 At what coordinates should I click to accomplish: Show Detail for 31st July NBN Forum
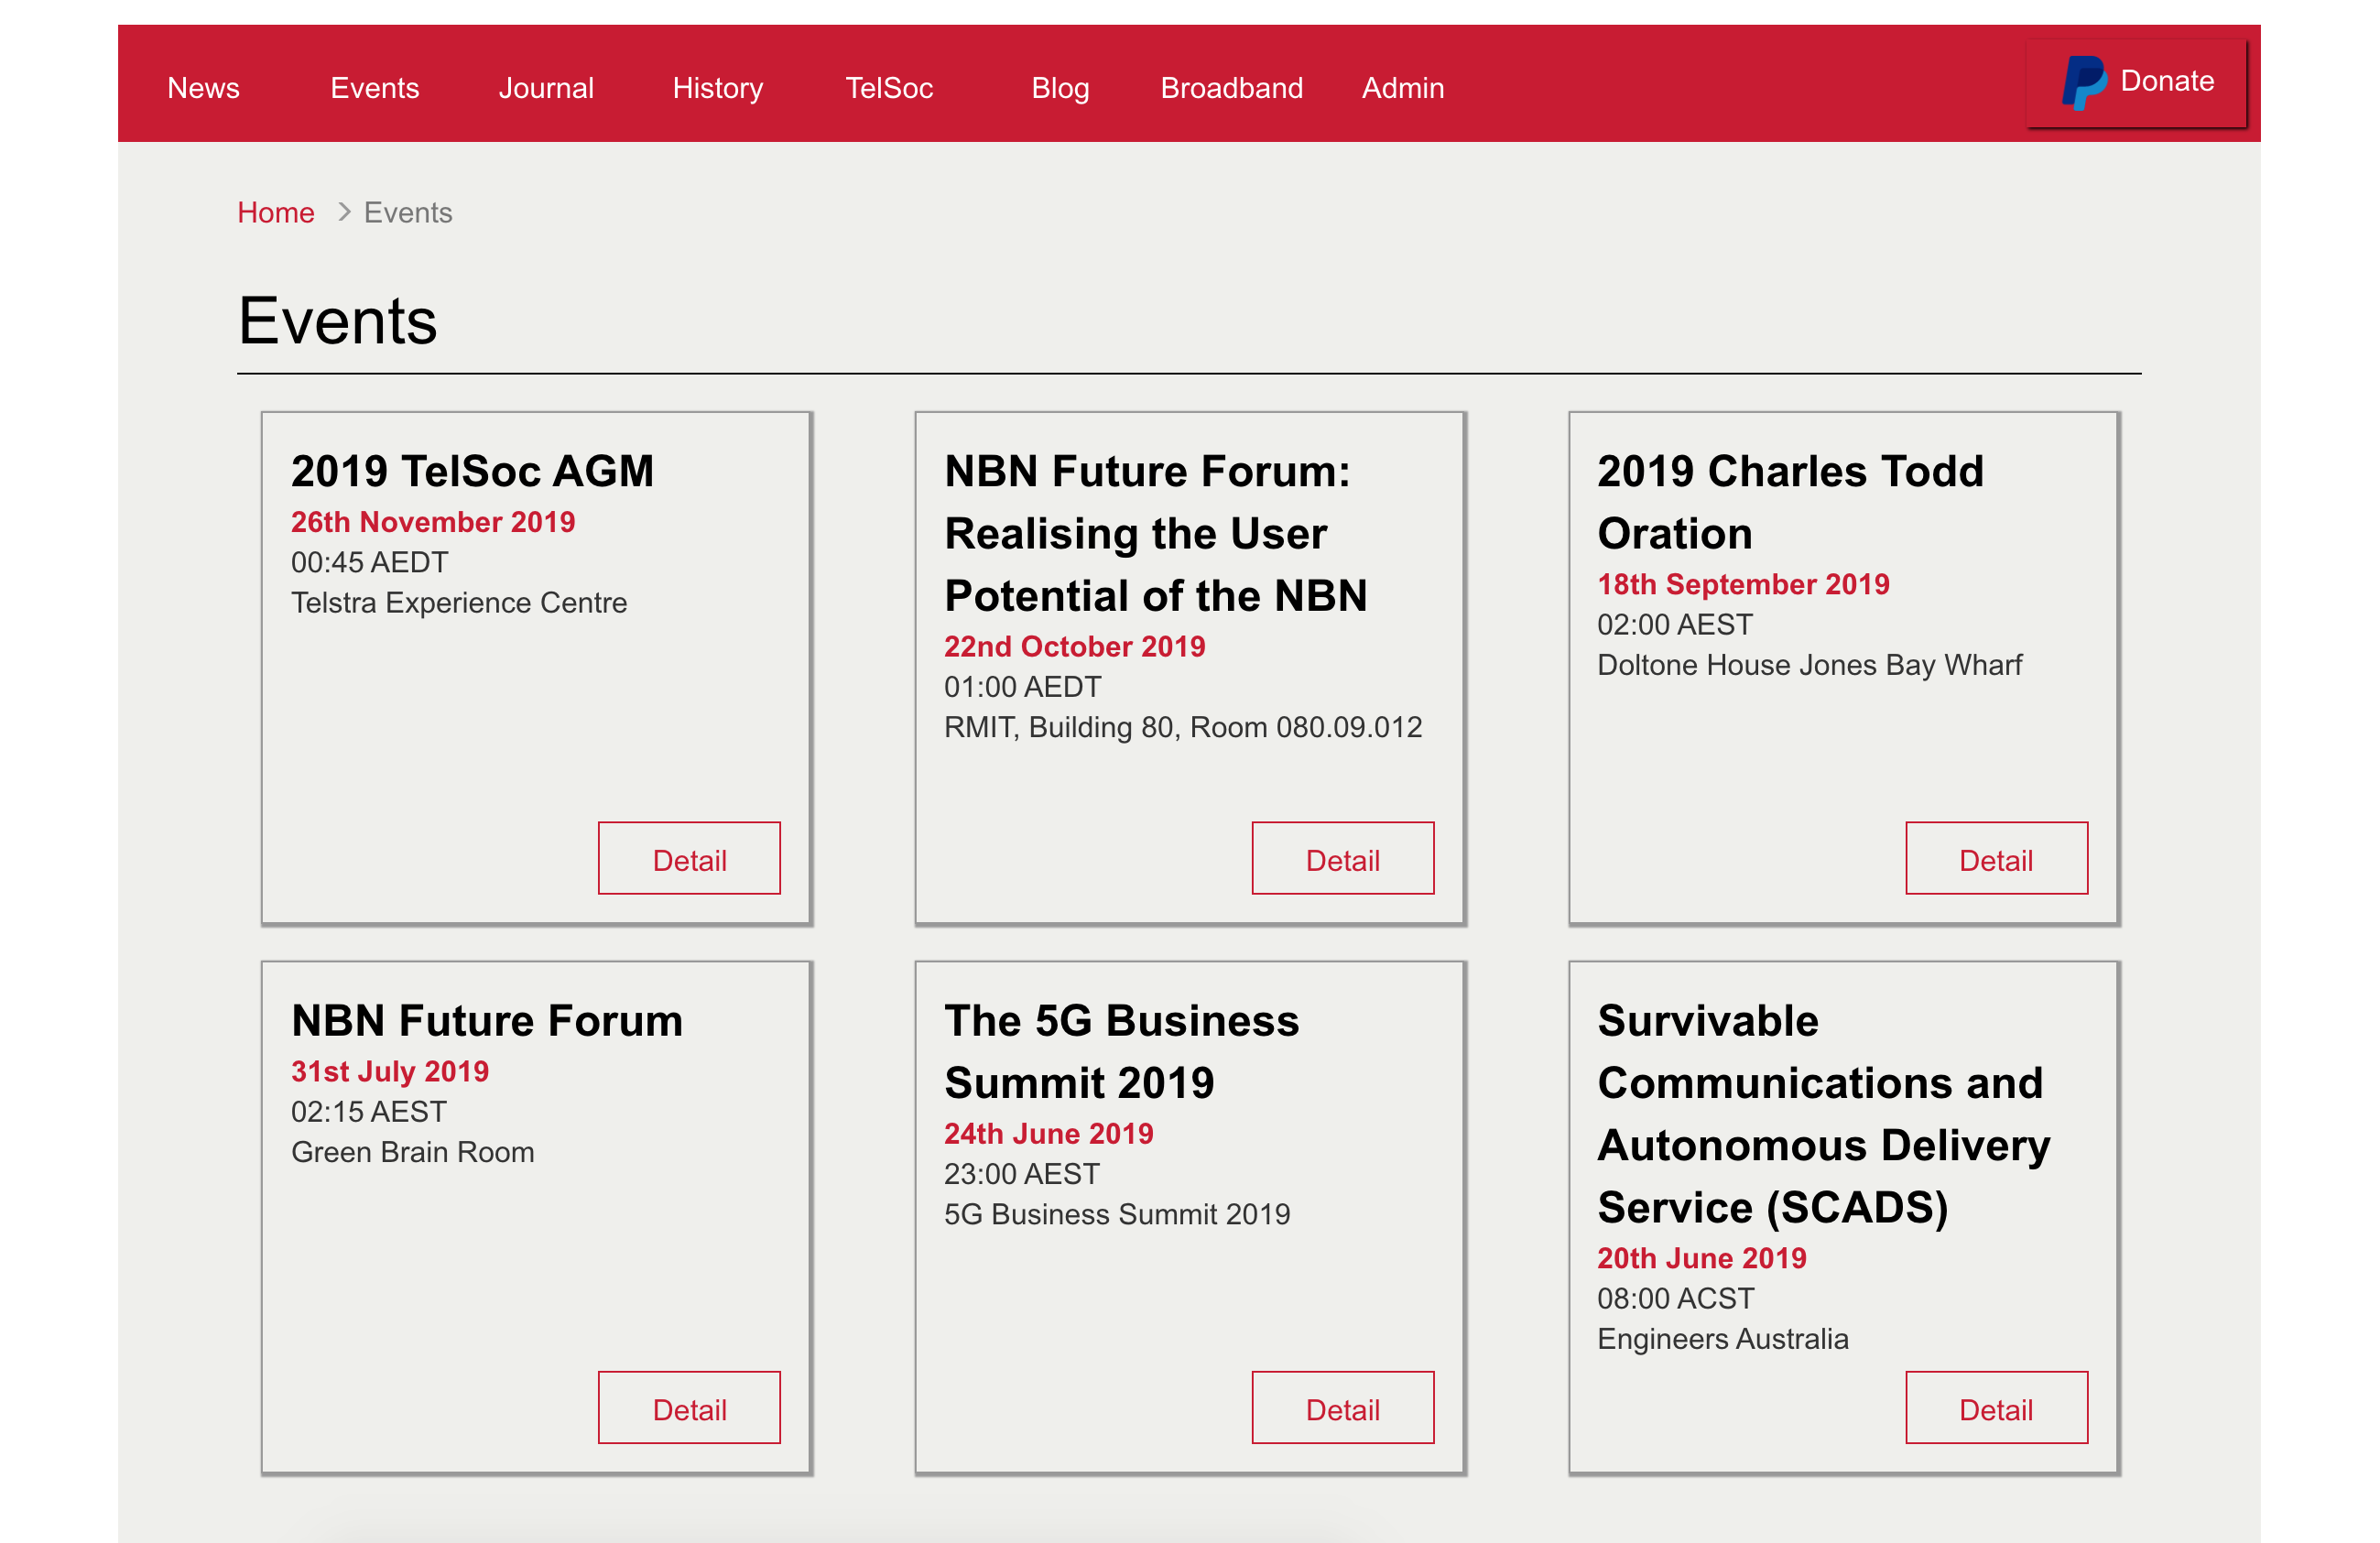tap(689, 1408)
